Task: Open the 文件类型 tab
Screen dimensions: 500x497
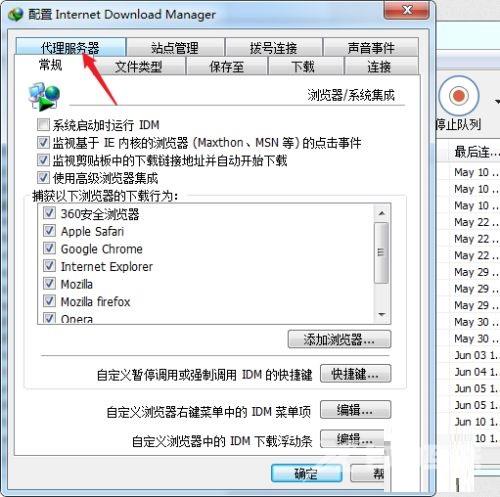Action: (139, 66)
